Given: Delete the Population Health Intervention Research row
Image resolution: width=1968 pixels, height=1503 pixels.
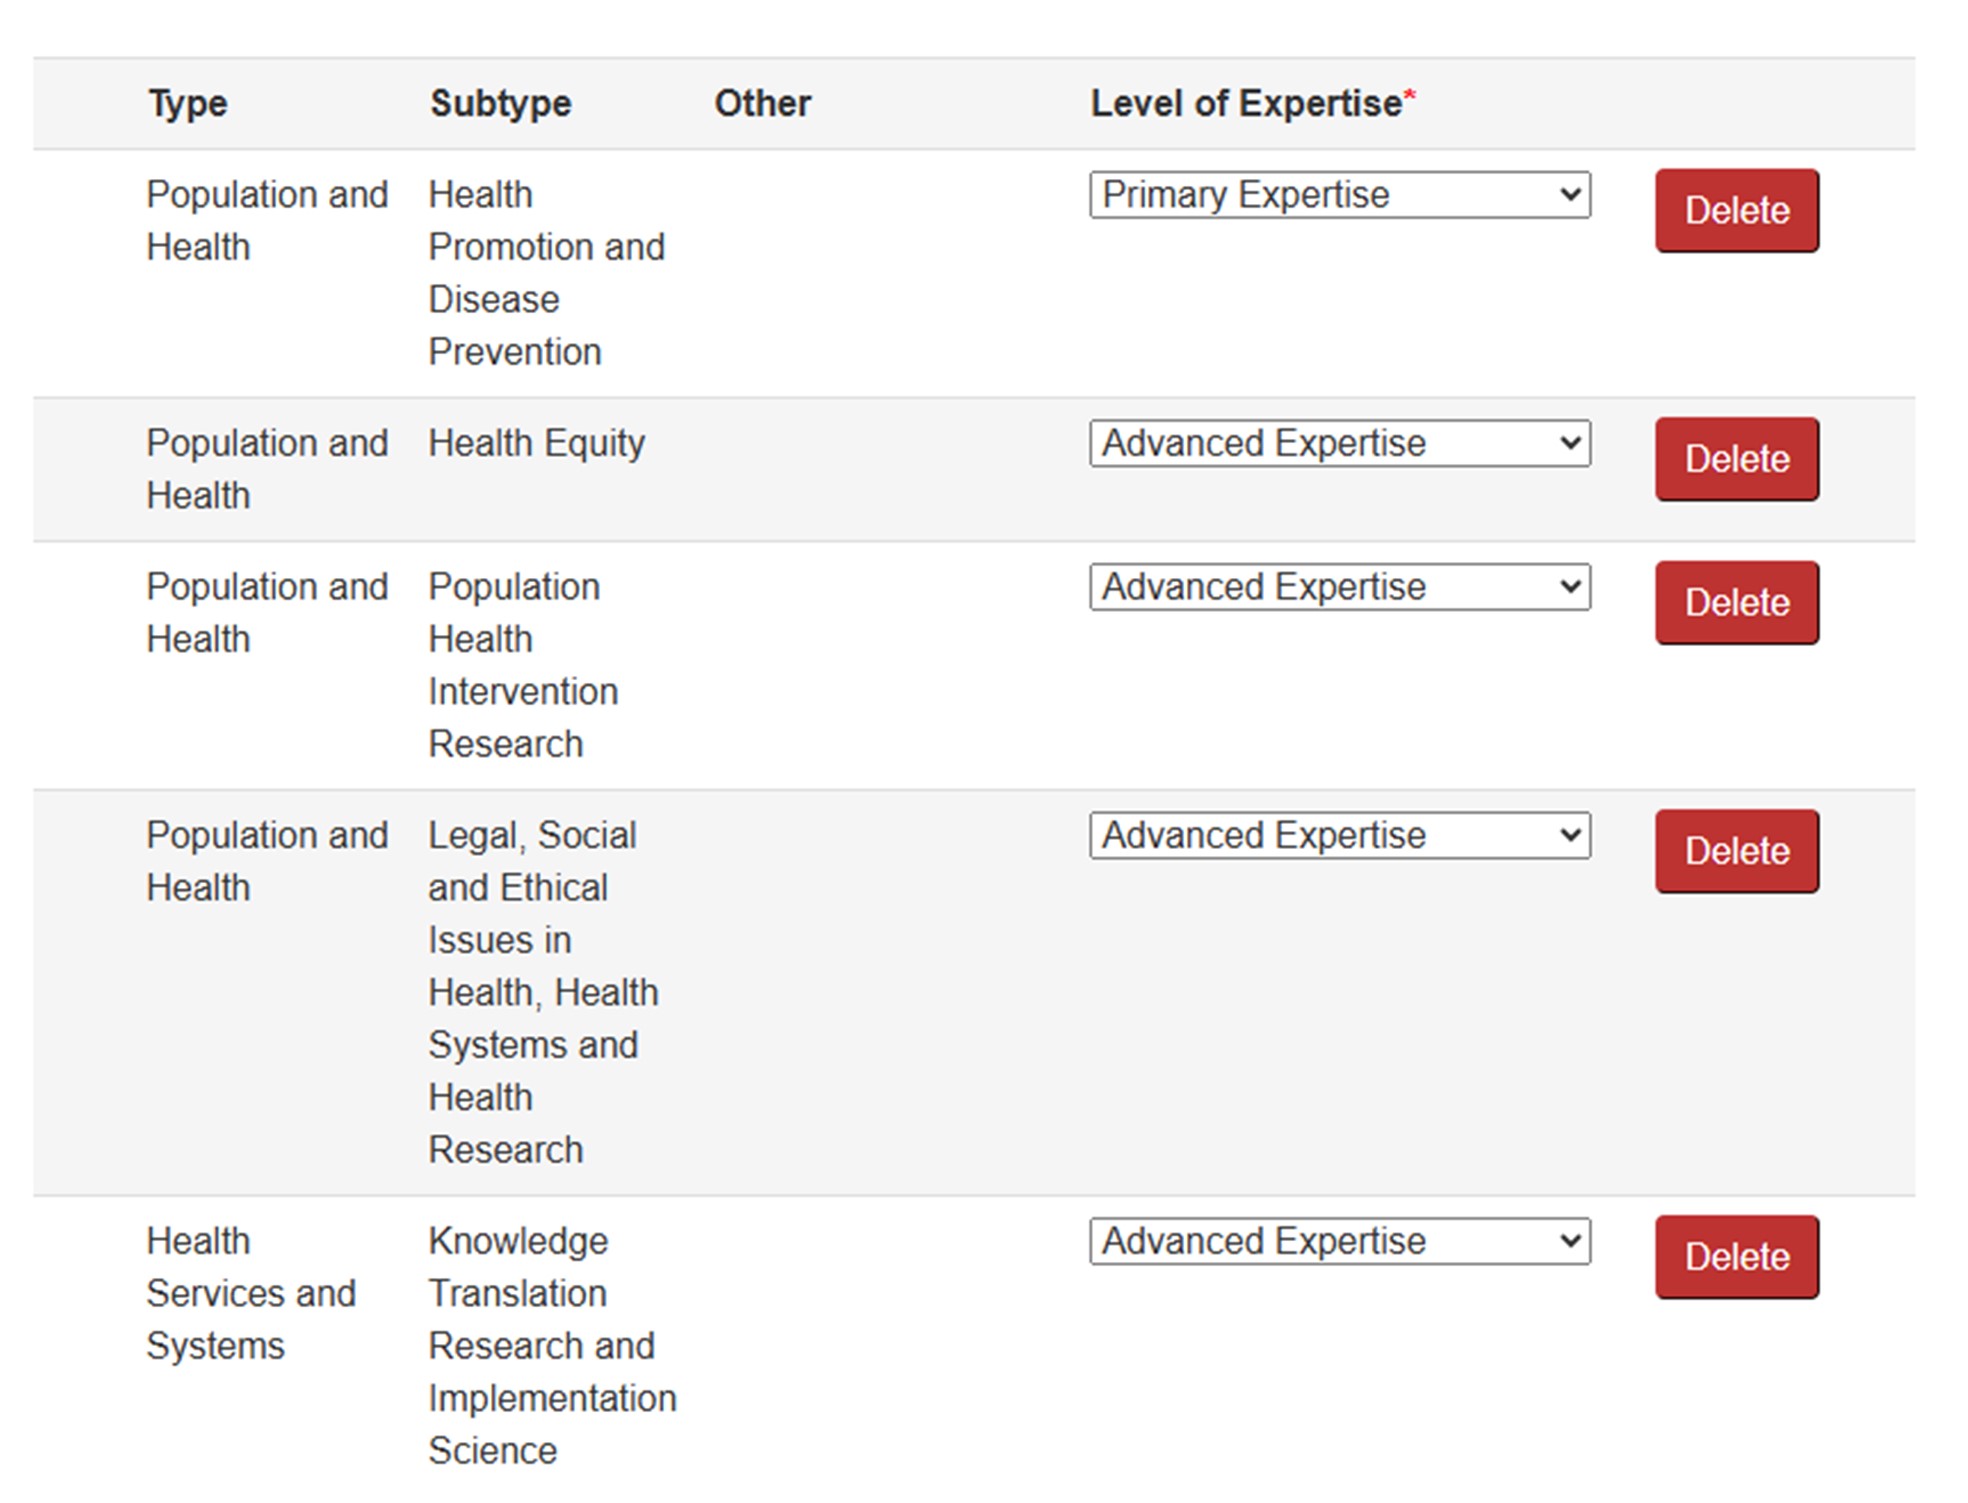Looking at the screenshot, I should (1736, 602).
